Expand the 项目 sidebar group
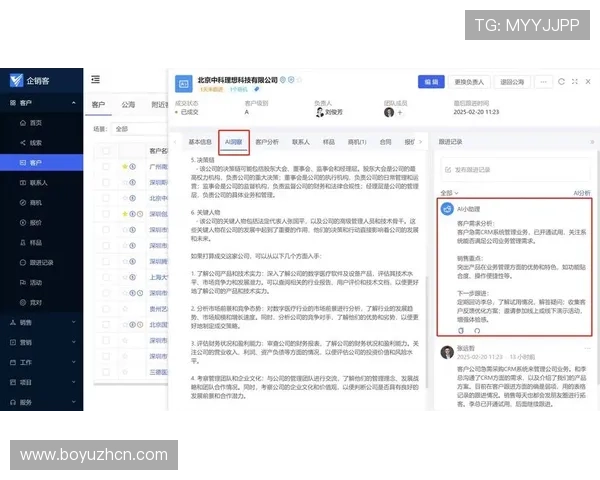 pyautogui.click(x=73, y=382)
